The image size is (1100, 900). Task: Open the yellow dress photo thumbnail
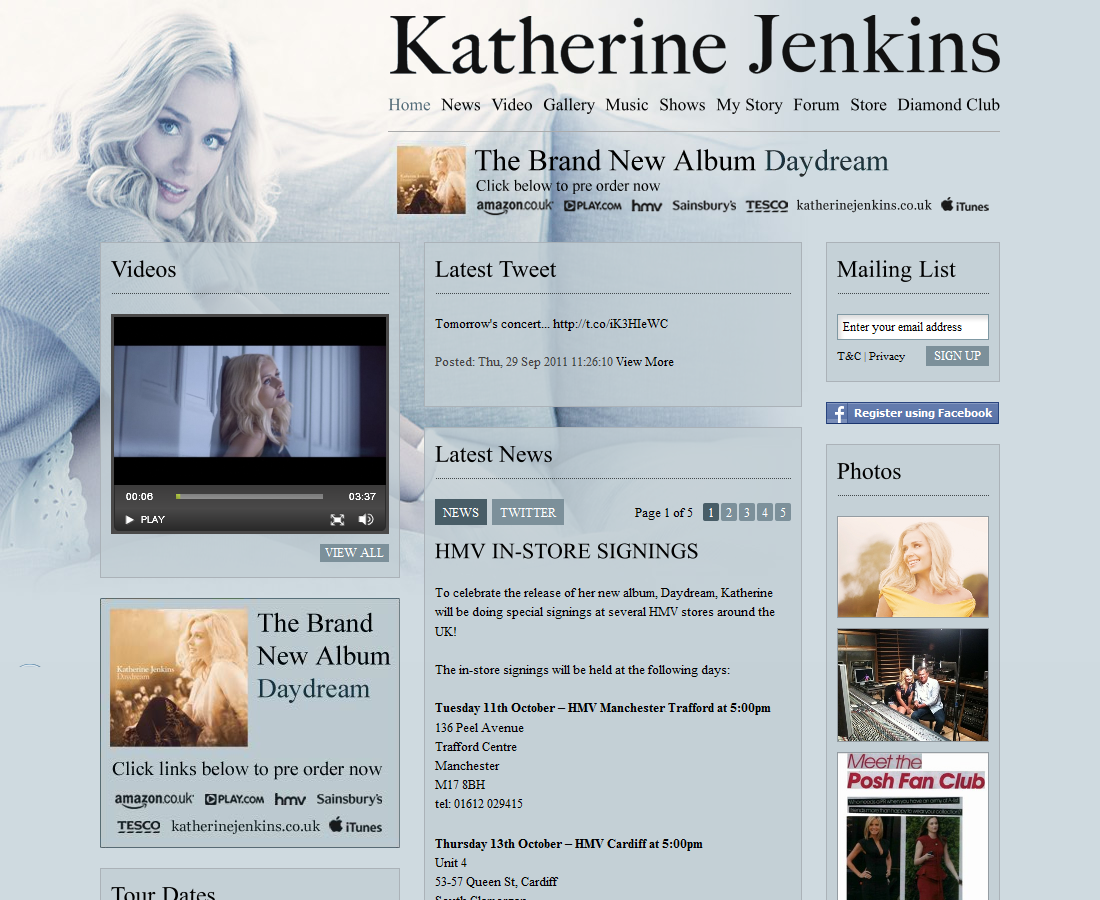913,567
